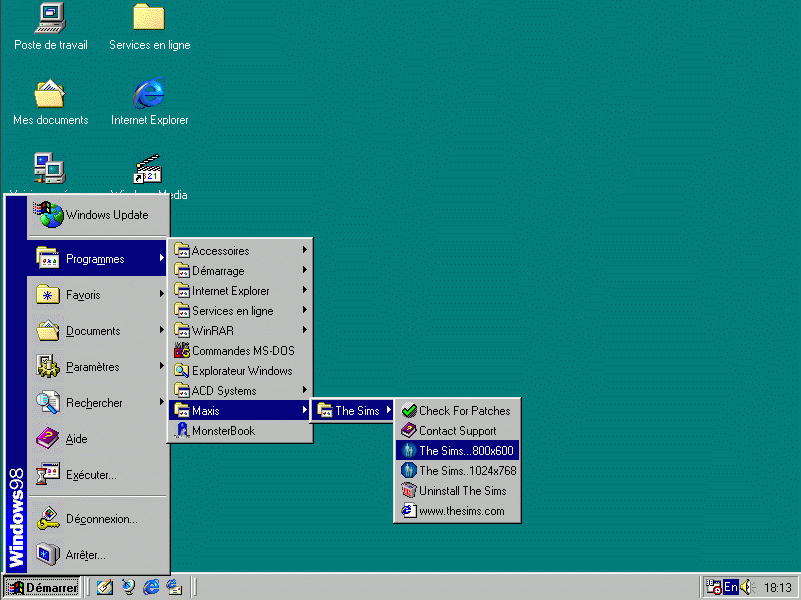Click the MonsterBook program icon
Viewport: 801px width, 600px height.
tap(182, 431)
